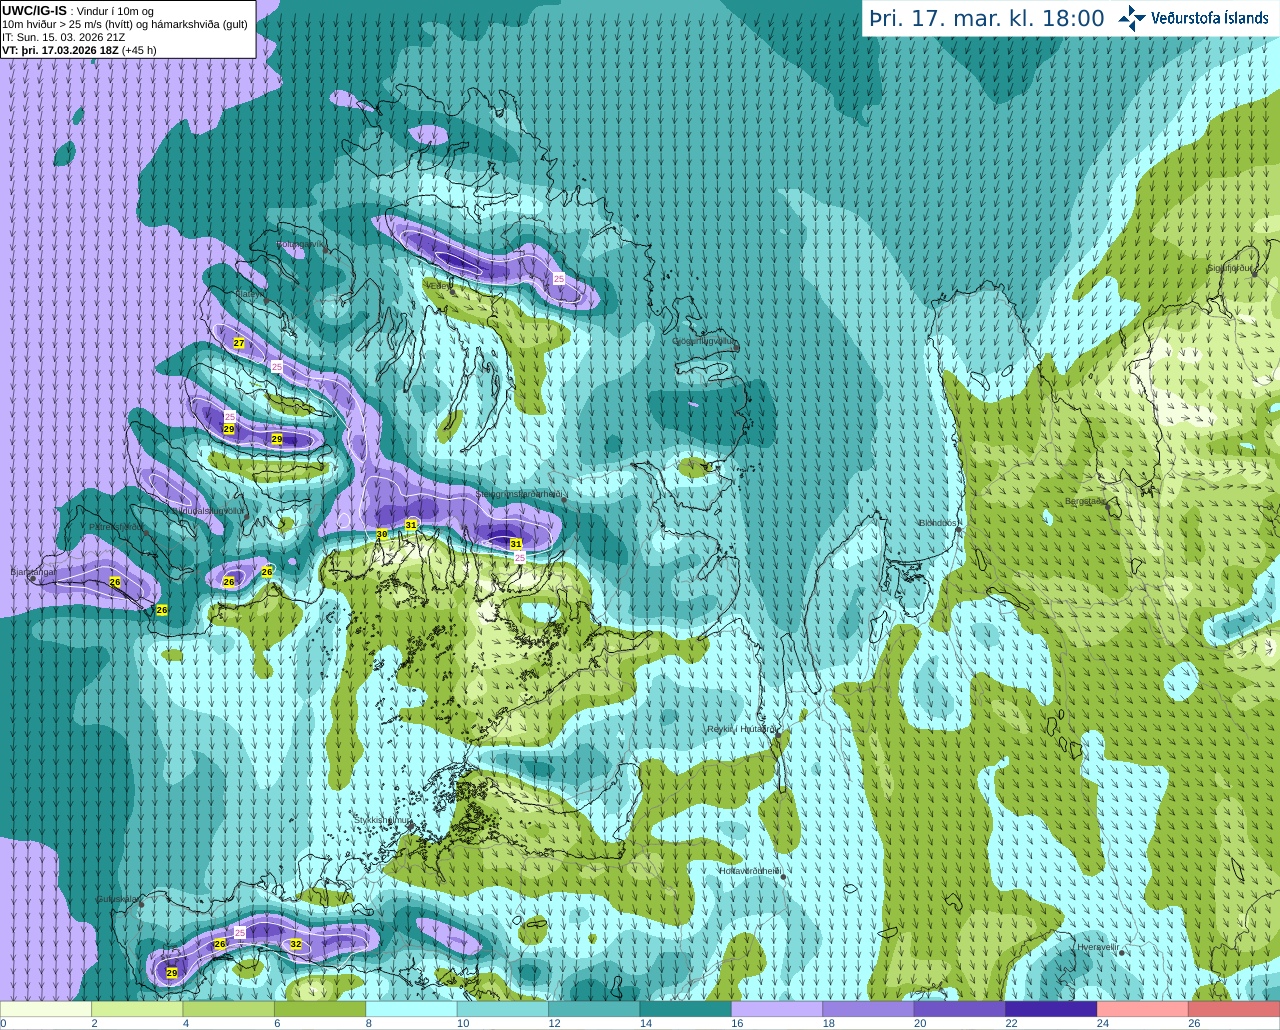This screenshot has width=1280, height=1030.
Task: Click the Holtavörðuheiði station dot
Action: click(x=783, y=877)
